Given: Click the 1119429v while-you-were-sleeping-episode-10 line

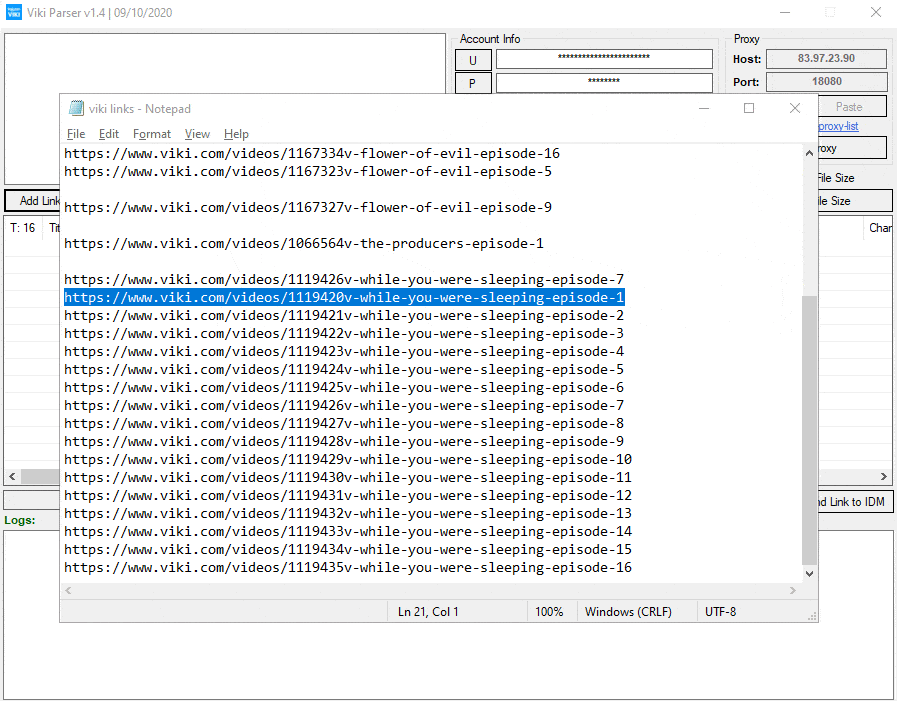Looking at the screenshot, I should pyautogui.click(x=348, y=460).
